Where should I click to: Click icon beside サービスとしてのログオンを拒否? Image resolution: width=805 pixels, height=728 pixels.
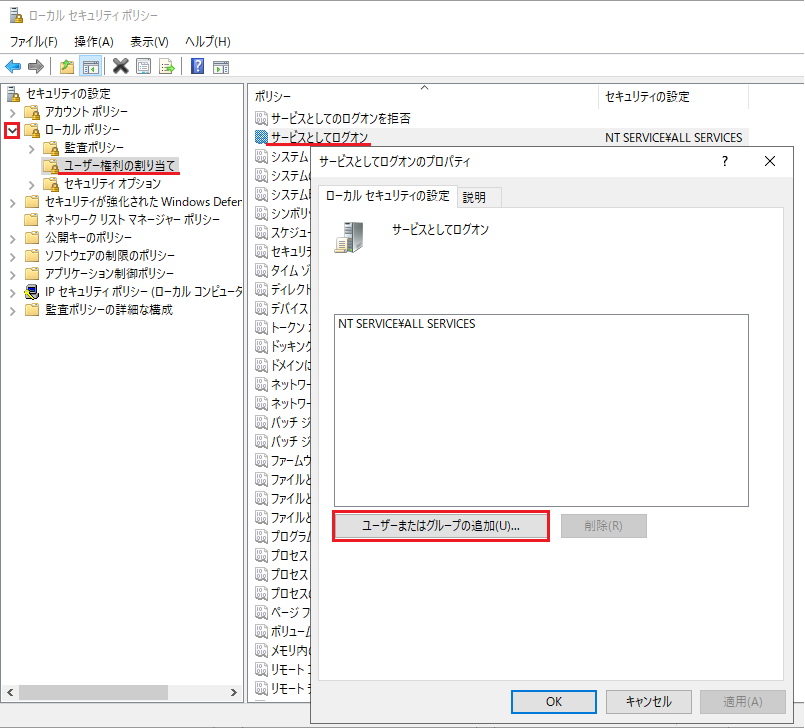261,118
